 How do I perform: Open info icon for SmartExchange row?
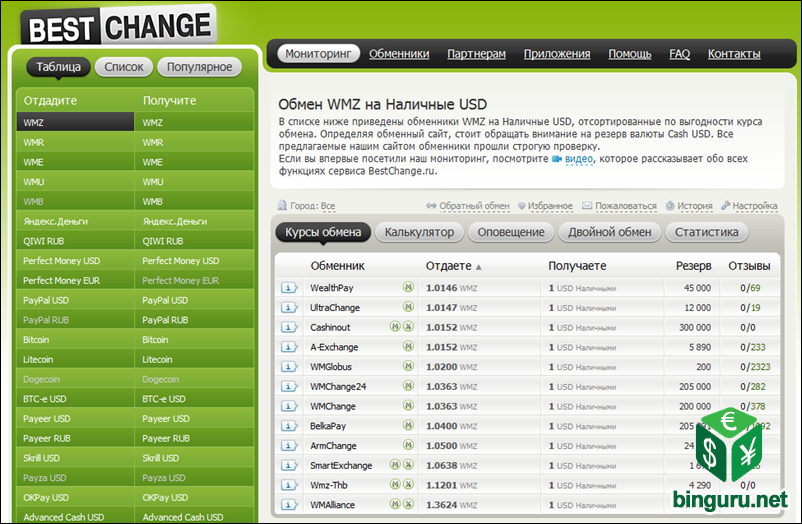(x=288, y=465)
